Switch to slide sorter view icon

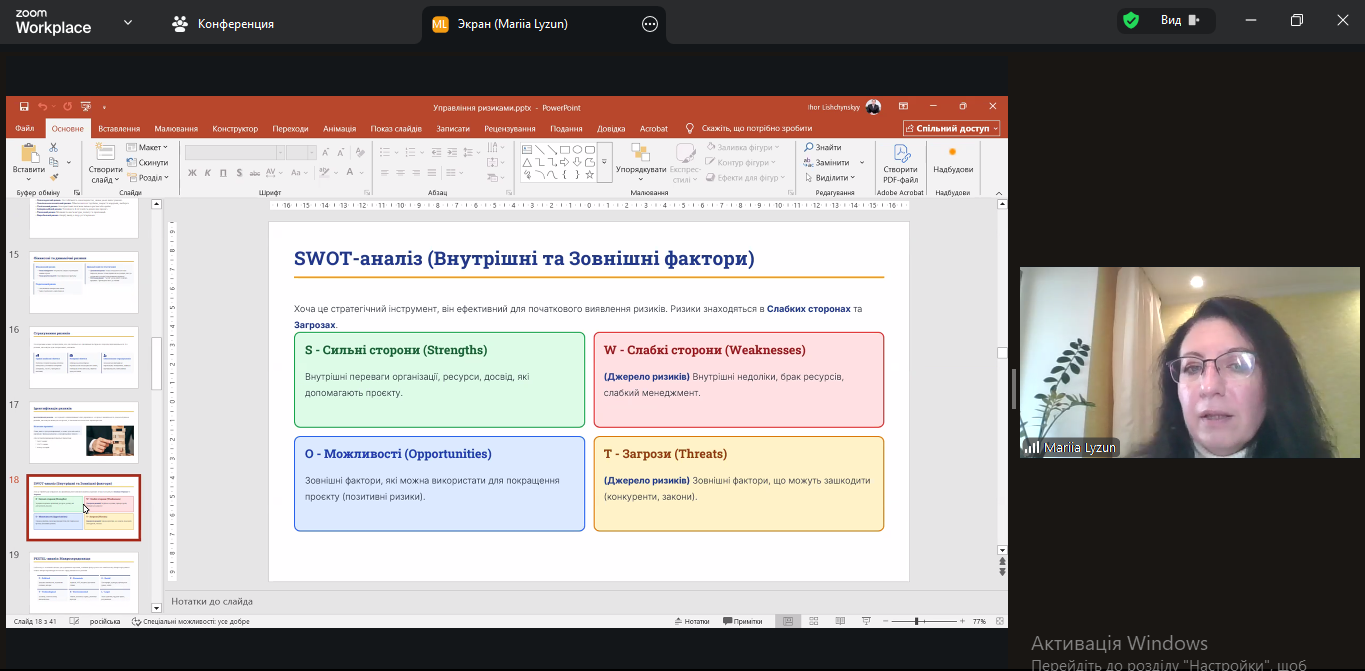[x=814, y=621]
